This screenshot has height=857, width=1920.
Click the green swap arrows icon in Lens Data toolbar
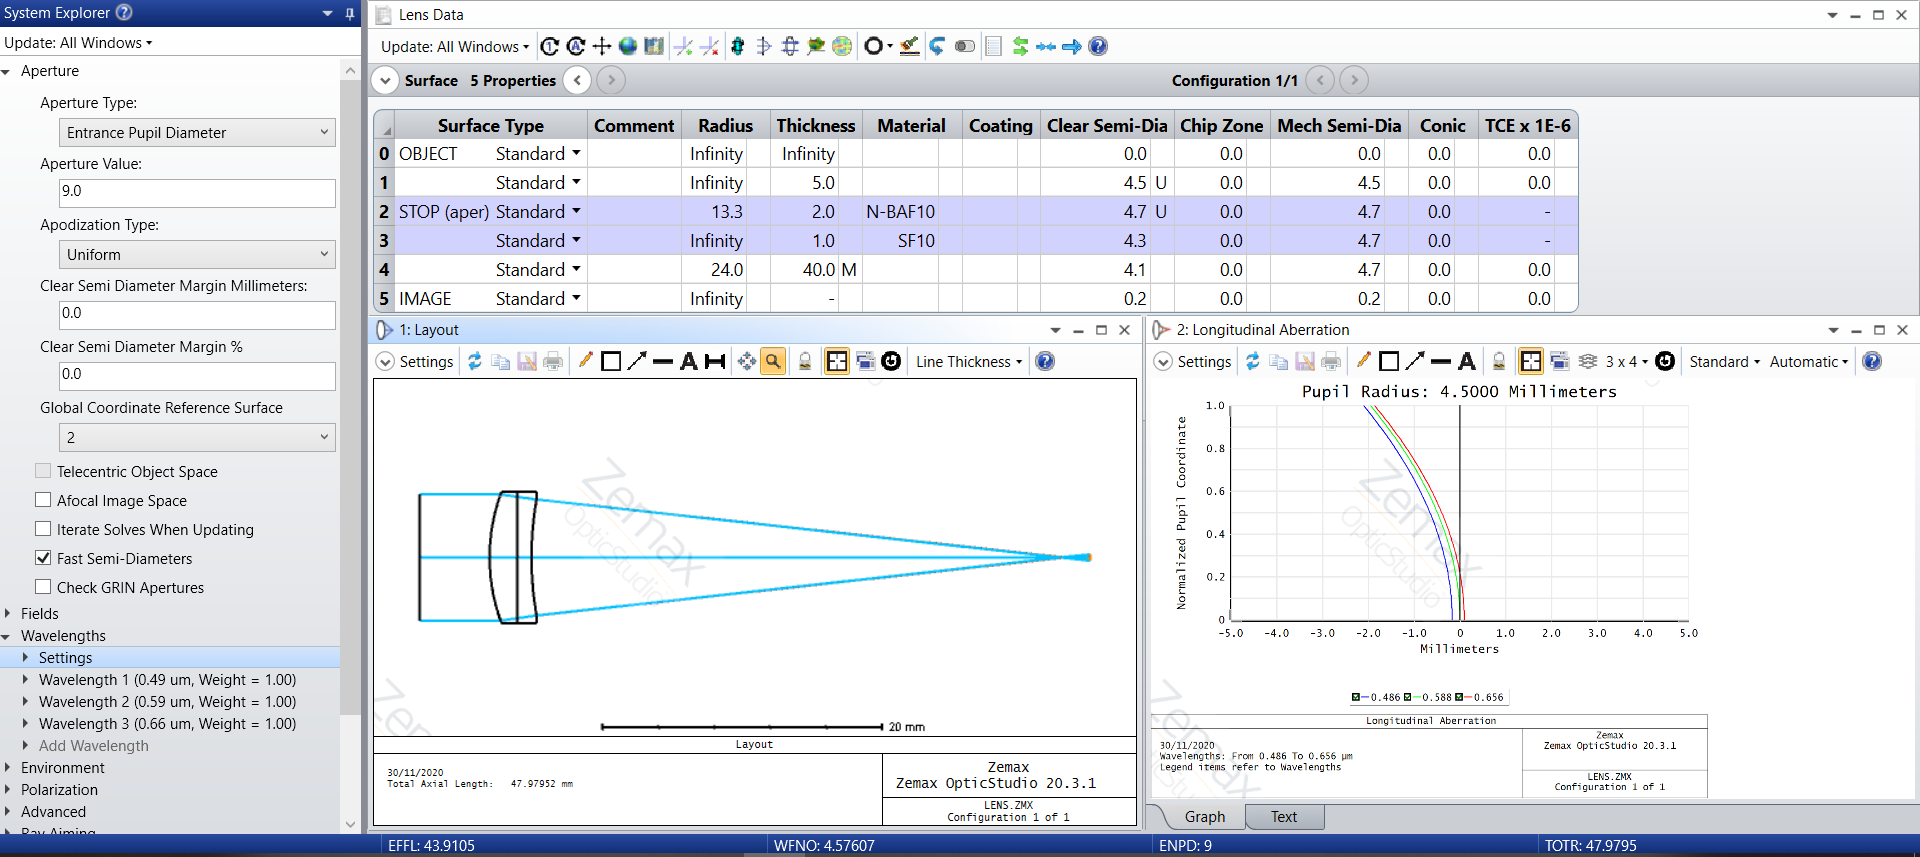coord(1020,46)
